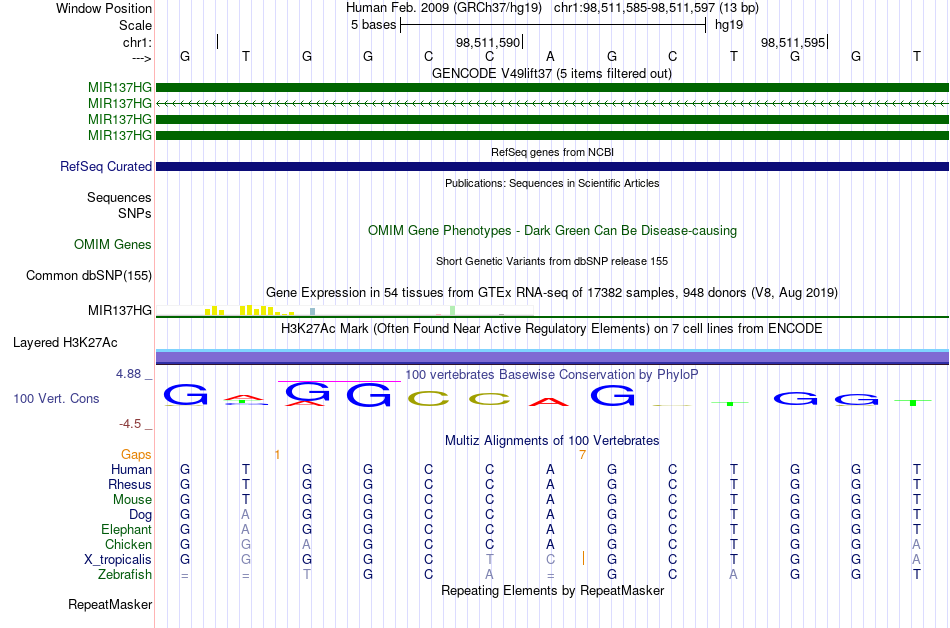Viewport: 950px width, 628px height.
Task: Open Short Genetic Variants from dbSNP release 155
Action: pyautogui.click(x=552, y=261)
